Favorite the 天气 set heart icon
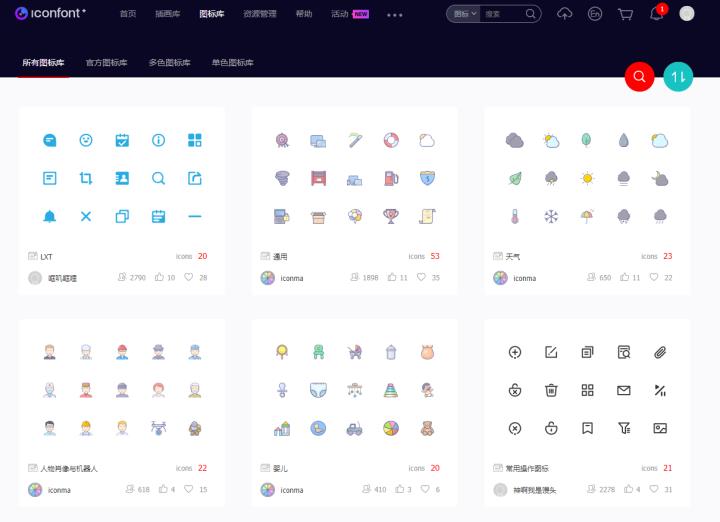 coord(654,277)
